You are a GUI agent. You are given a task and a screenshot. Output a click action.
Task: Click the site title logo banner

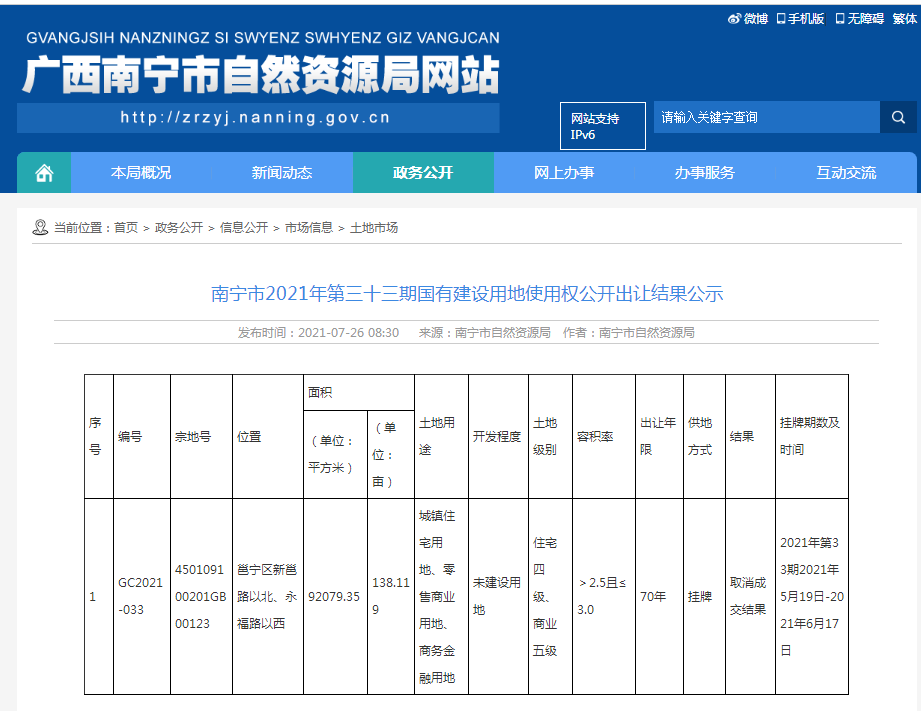[260, 75]
